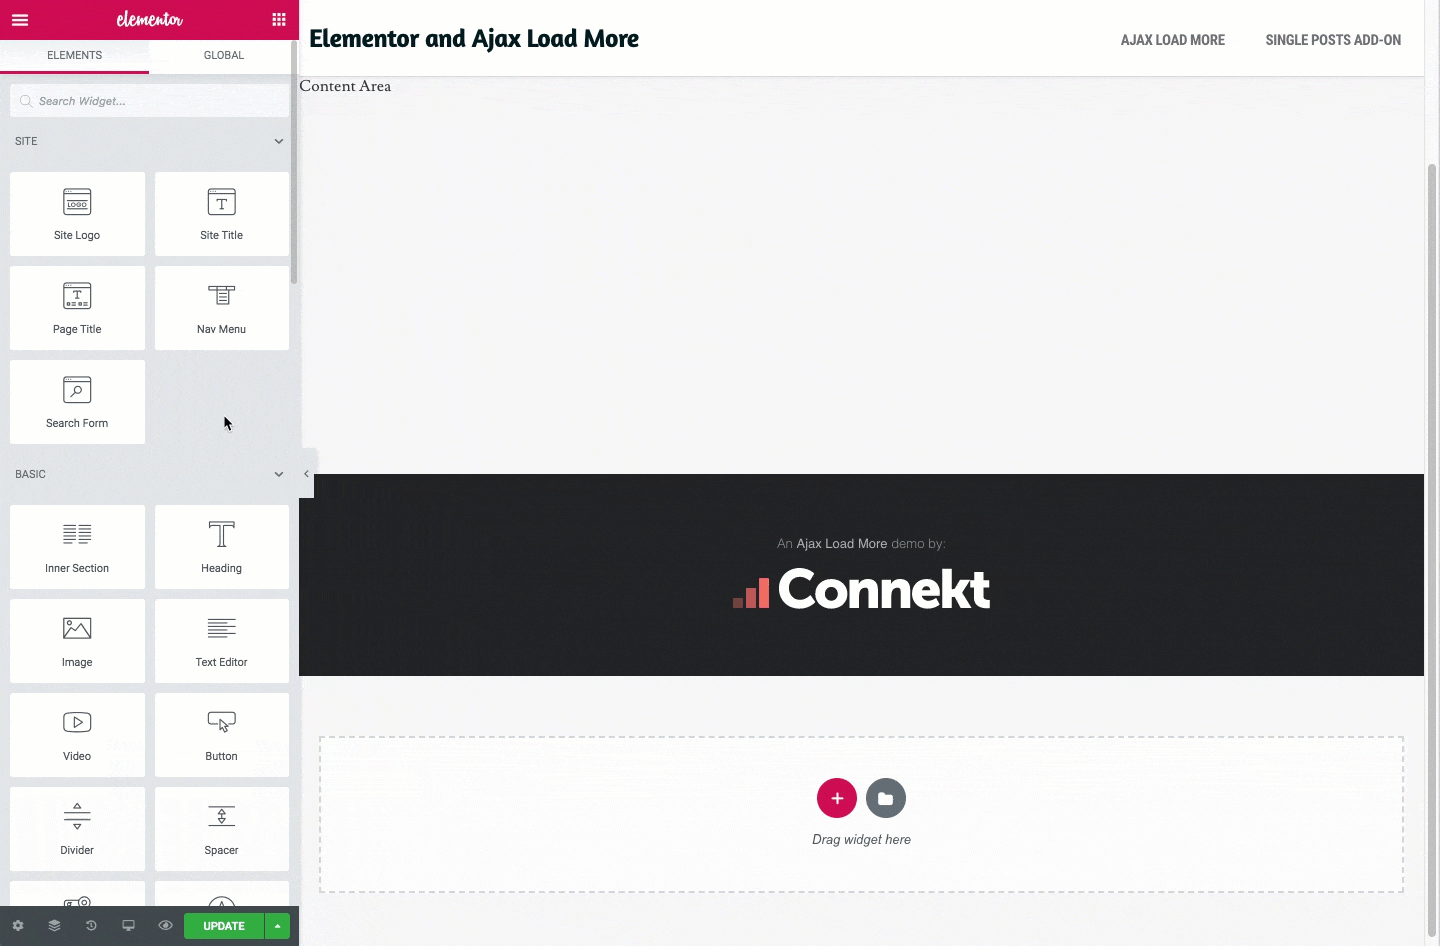
Task: Select the Page Title widget
Action: tap(77, 308)
